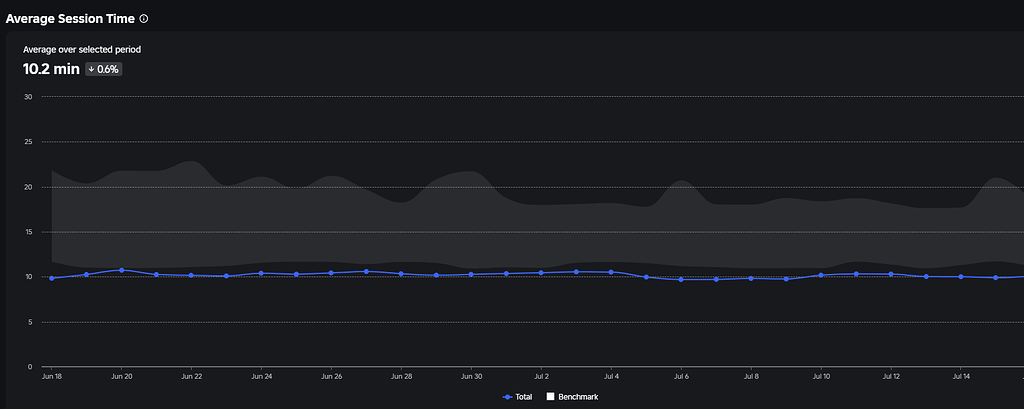Image resolution: width=1024 pixels, height=409 pixels.
Task: Select the Jun 18 data point
Action: (x=52, y=278)
